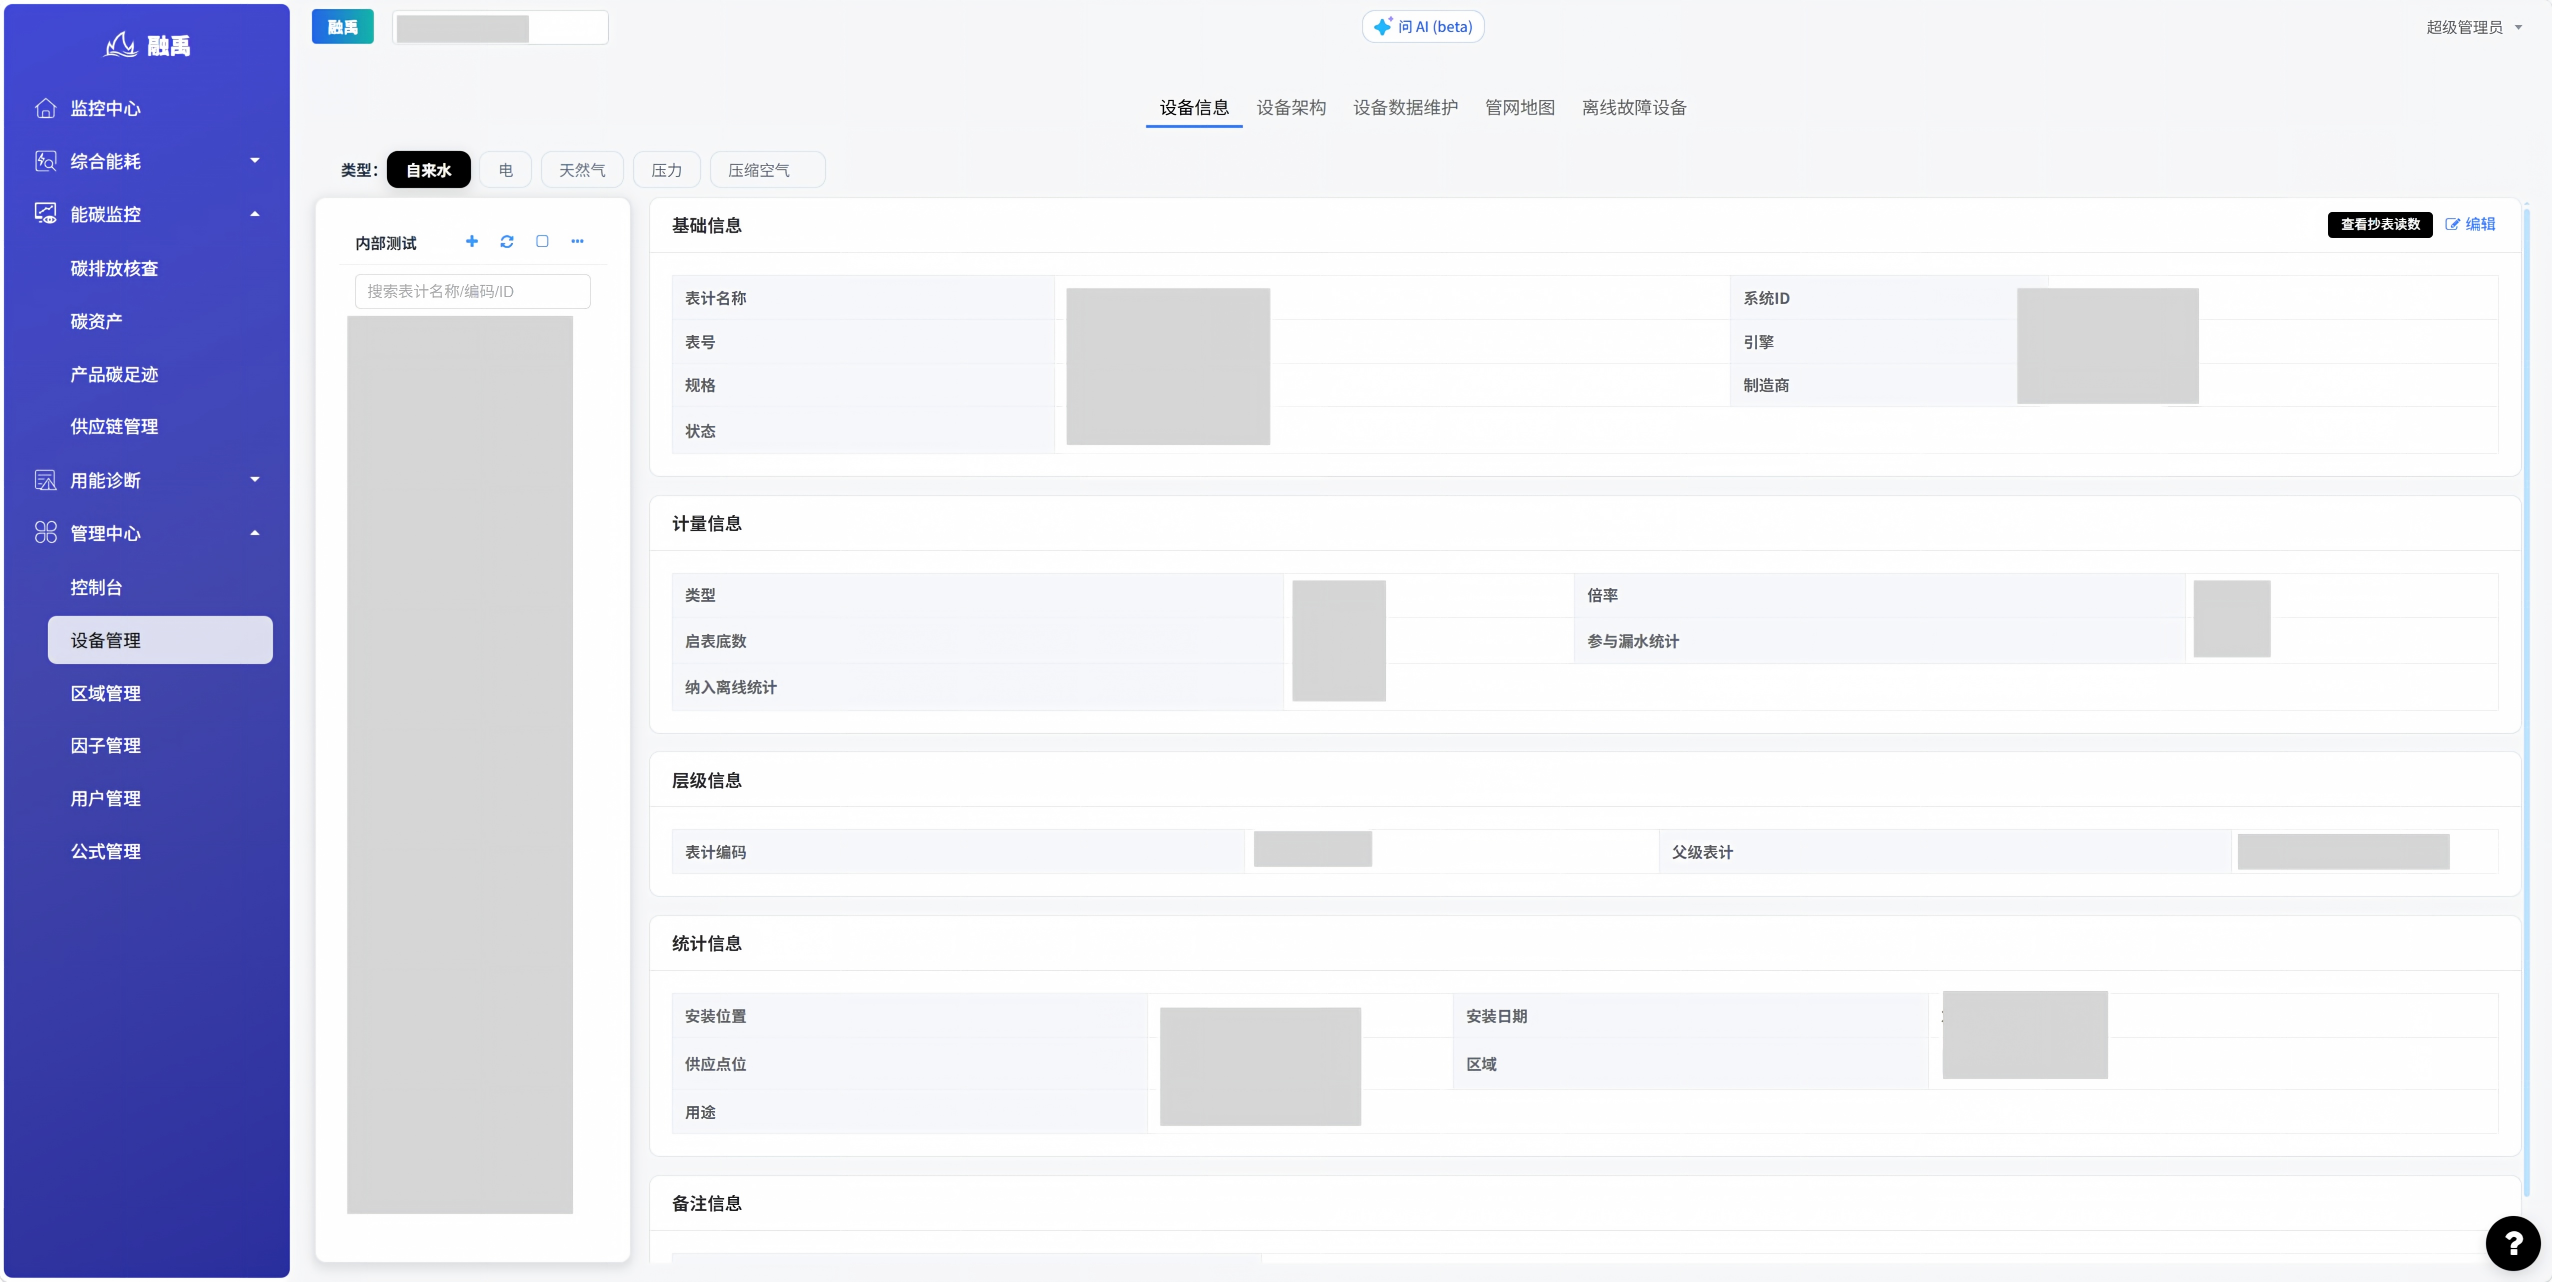2552x1282 pixels.
Task: Click the 用能诊断 sidebar icon
Action: click(x=46, y=480)
